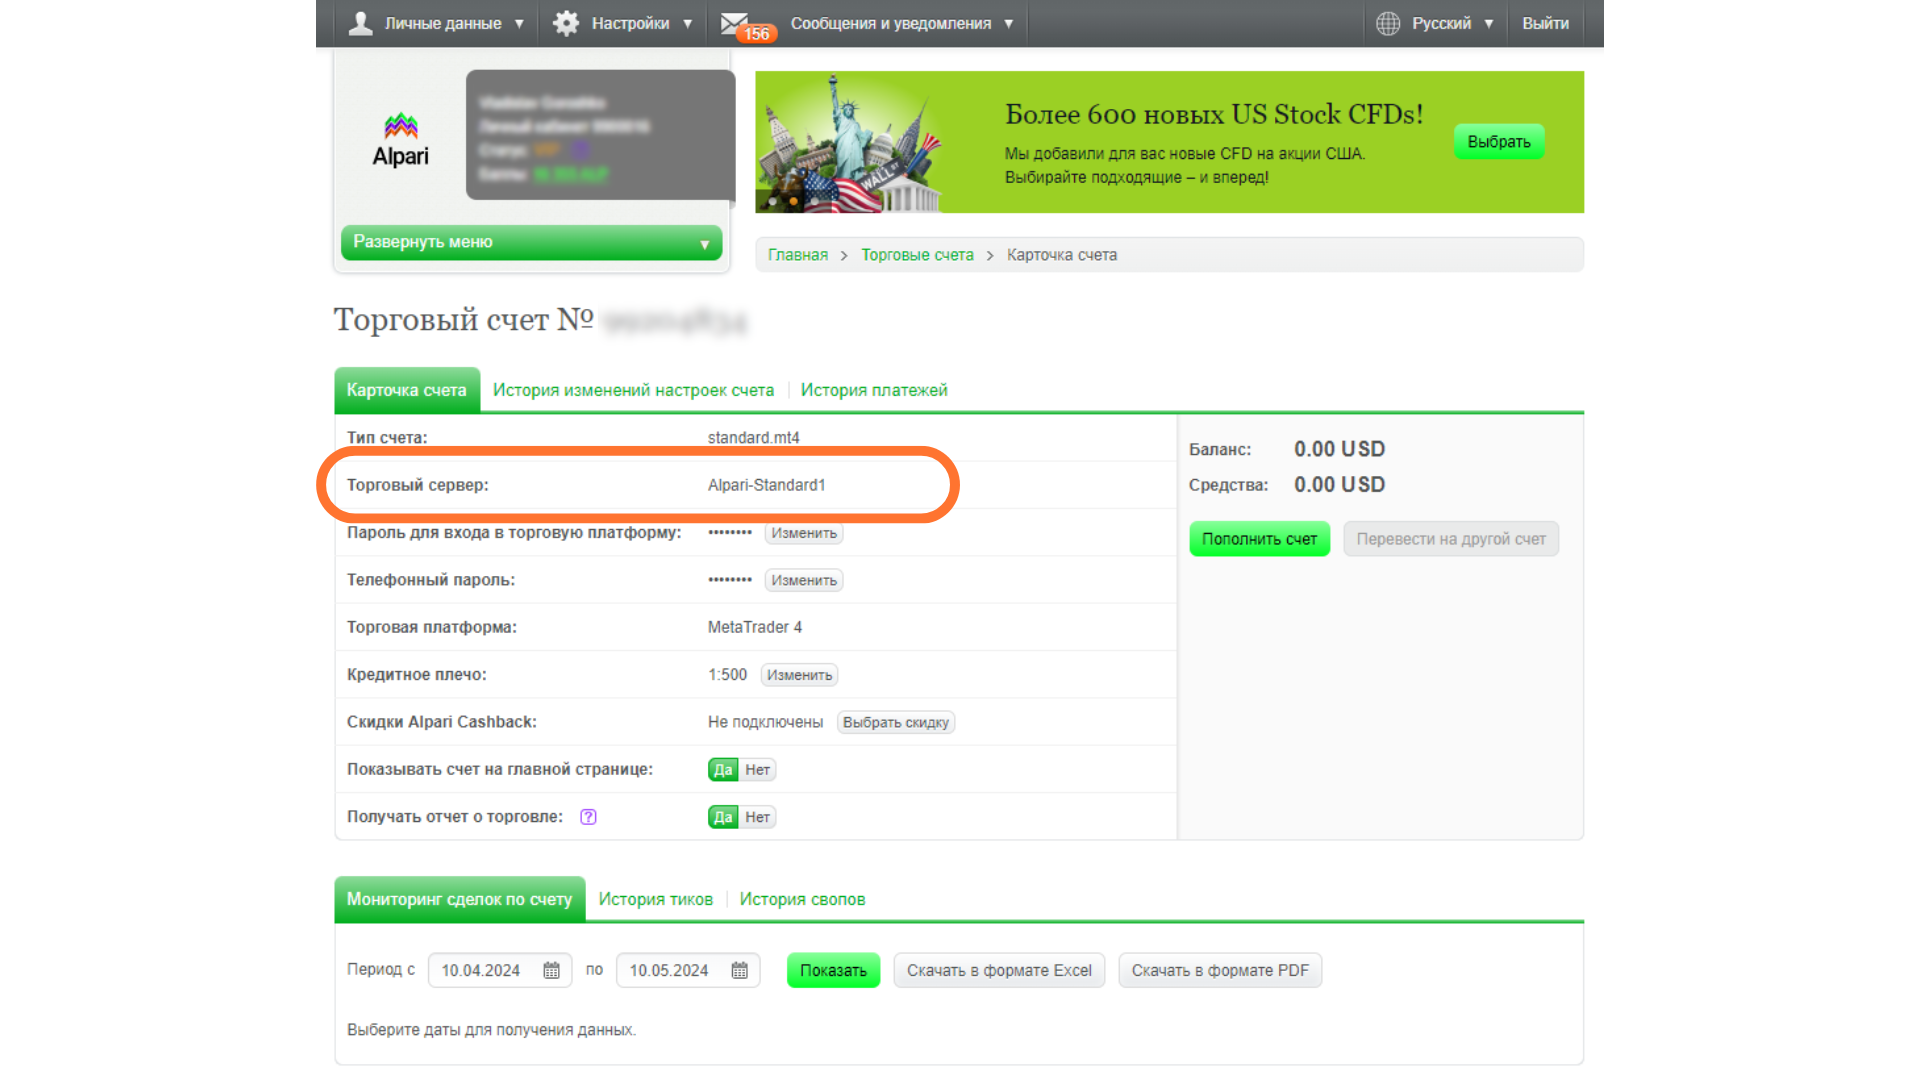Click the settings gear icon

566,23
